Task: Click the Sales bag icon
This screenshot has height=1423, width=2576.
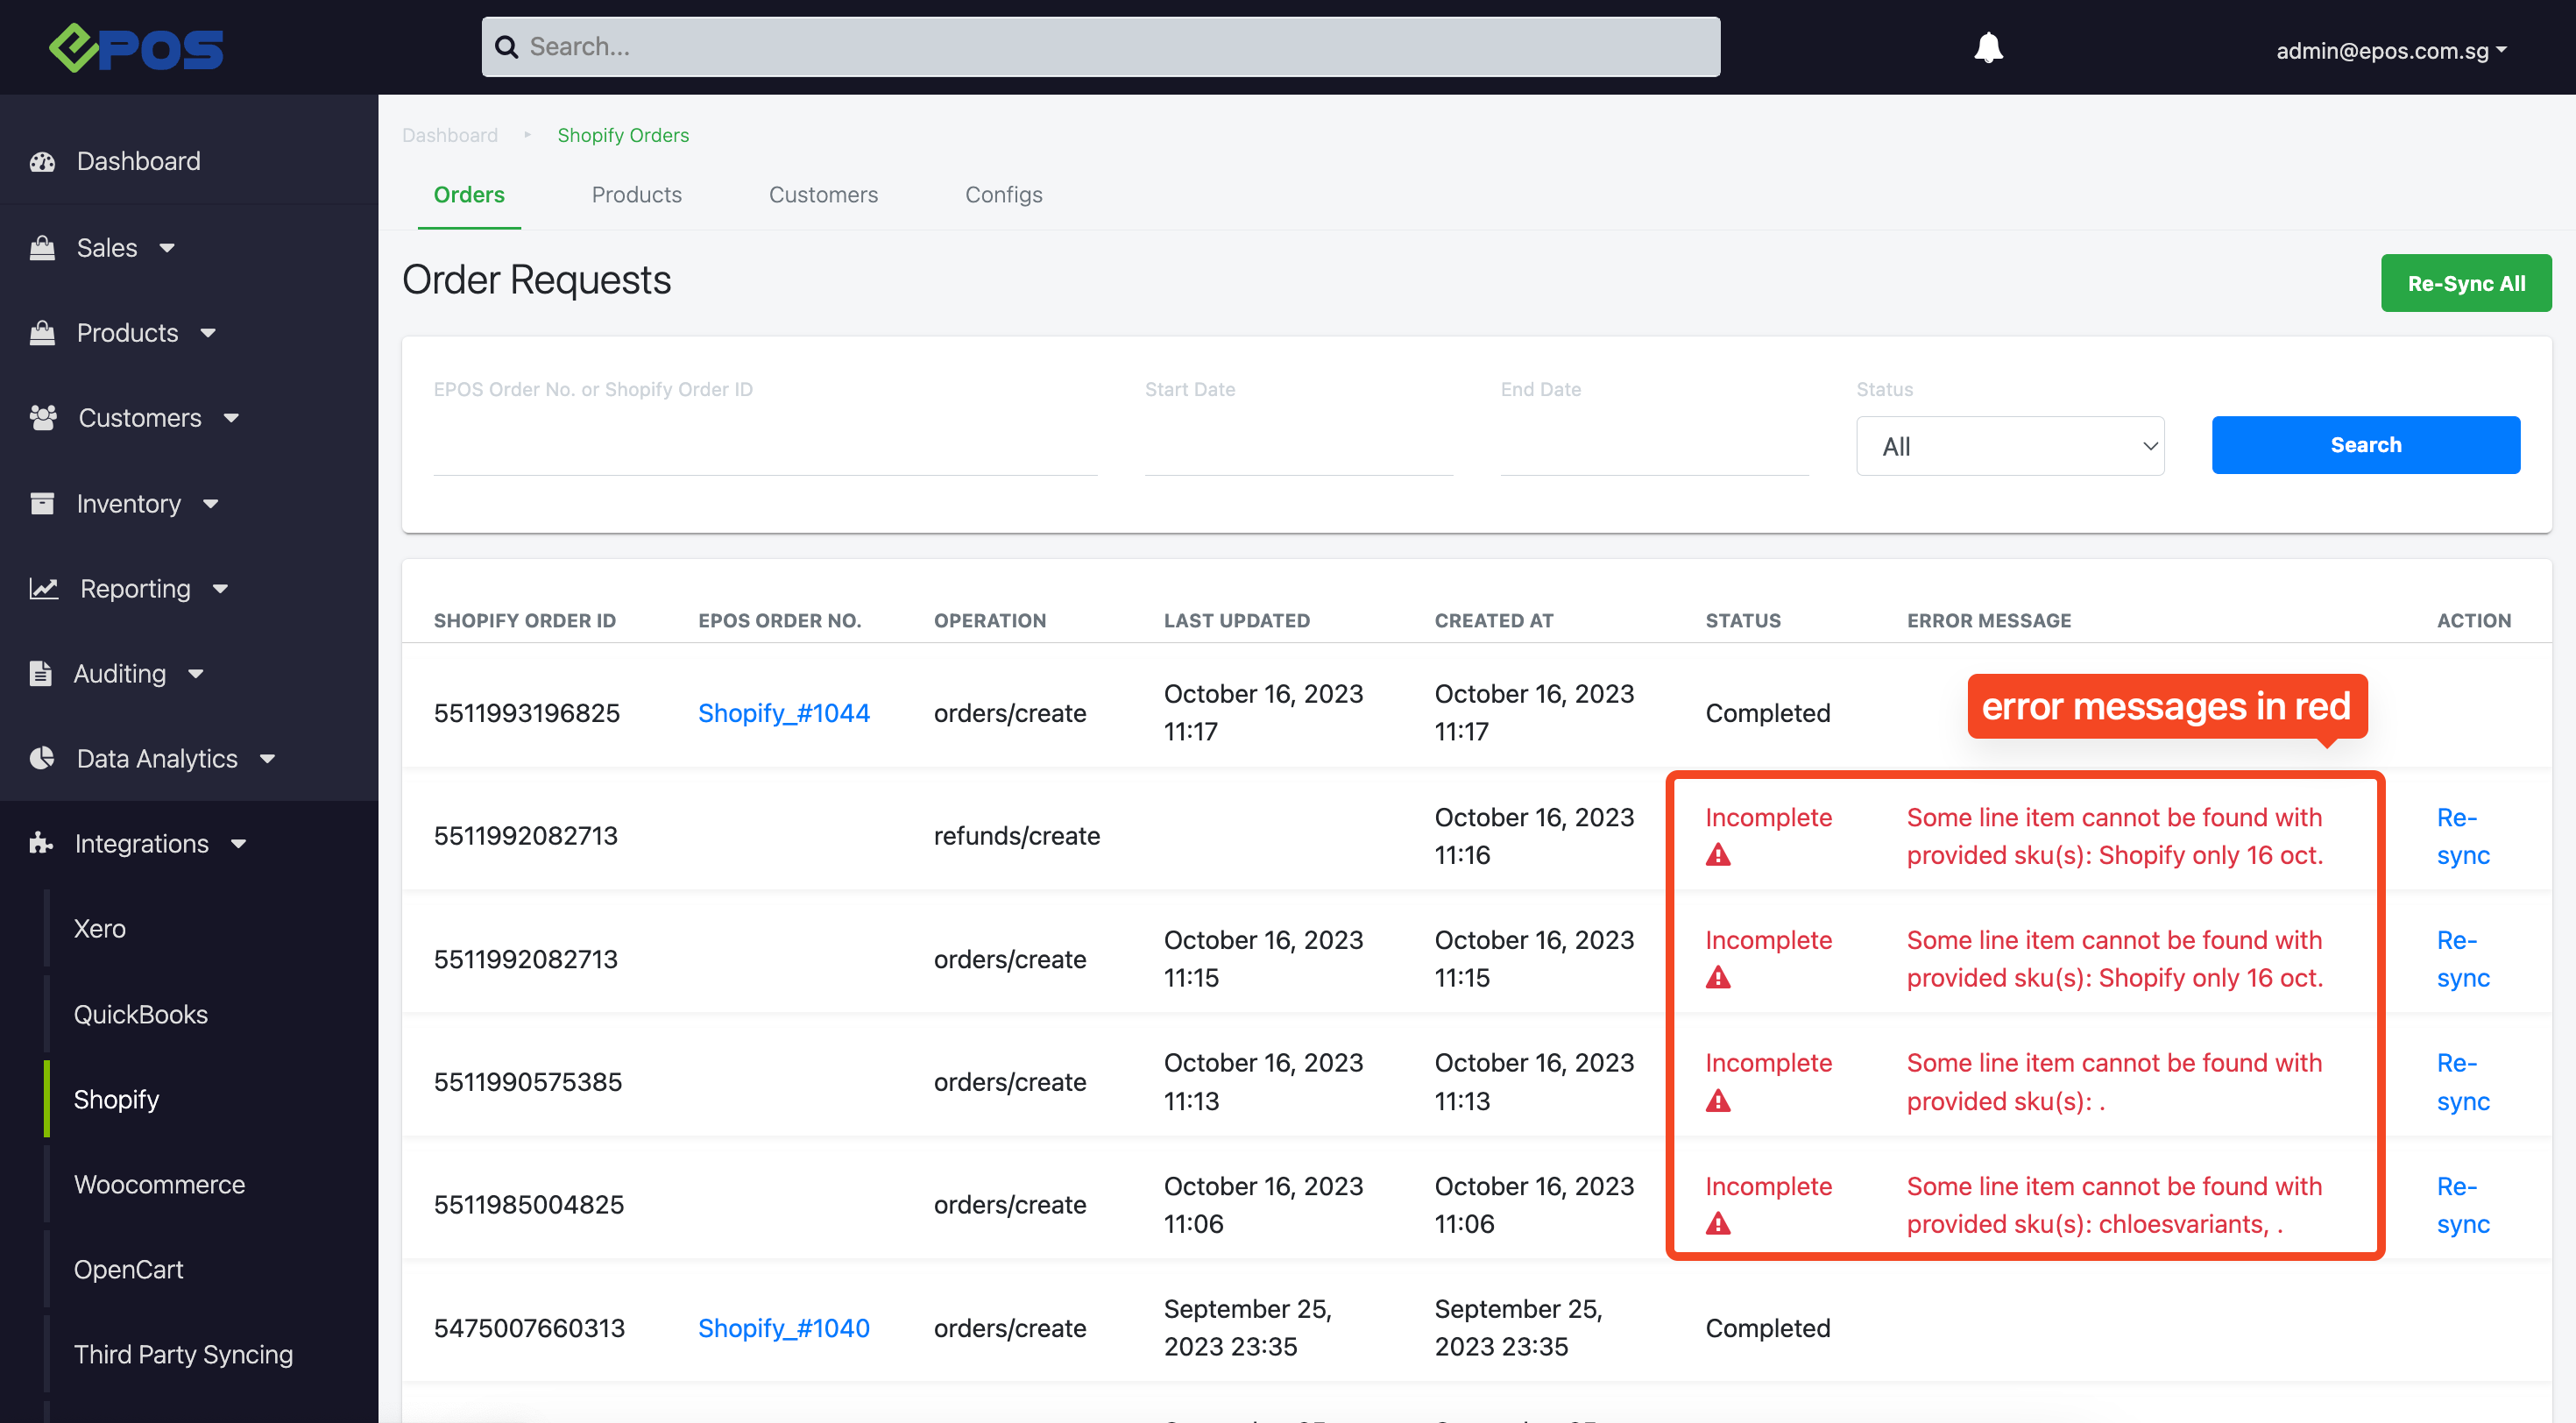Action: click(x=42, y=247)
